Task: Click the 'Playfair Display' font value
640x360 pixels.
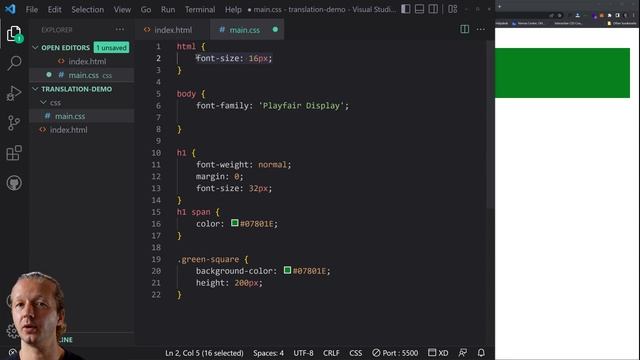Action: (x=302, y=105)
